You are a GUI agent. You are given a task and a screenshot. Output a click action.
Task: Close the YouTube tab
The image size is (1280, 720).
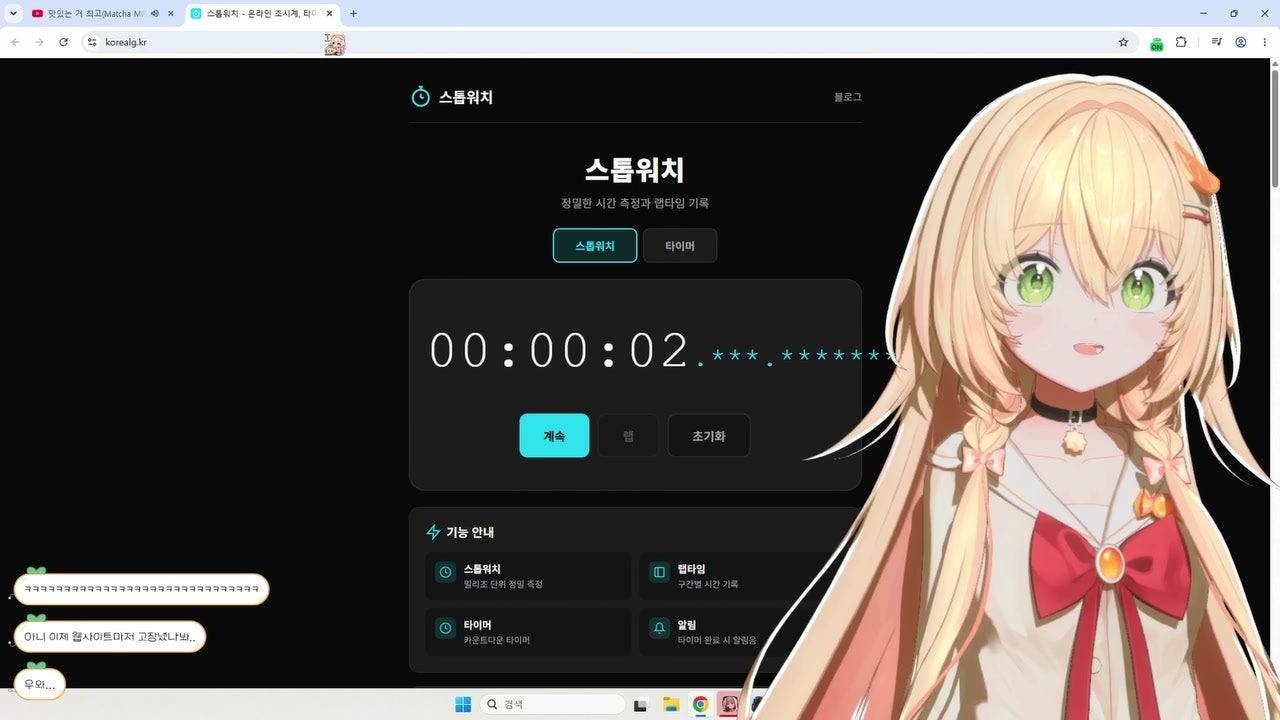pyautogui.click(x=171, y=14)
